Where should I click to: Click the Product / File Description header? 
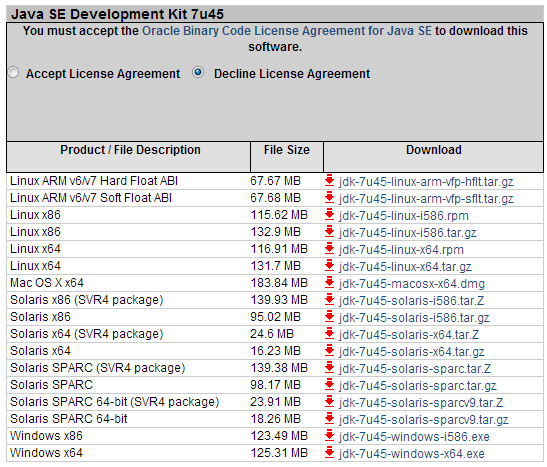[130, 150]
